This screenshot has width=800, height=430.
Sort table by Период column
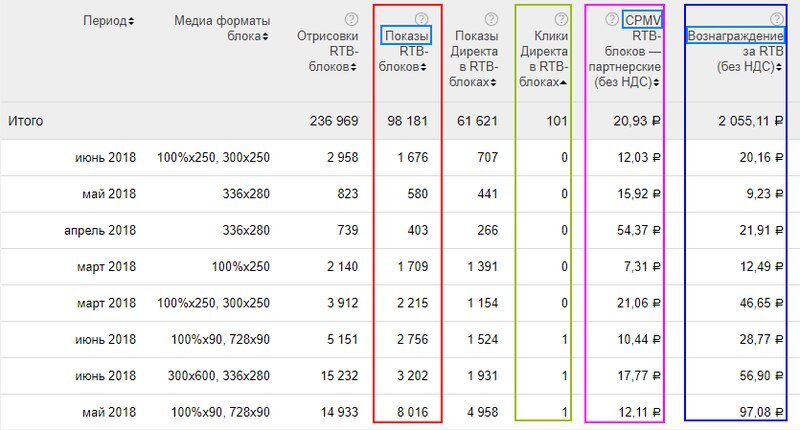[x=131, y=21]
